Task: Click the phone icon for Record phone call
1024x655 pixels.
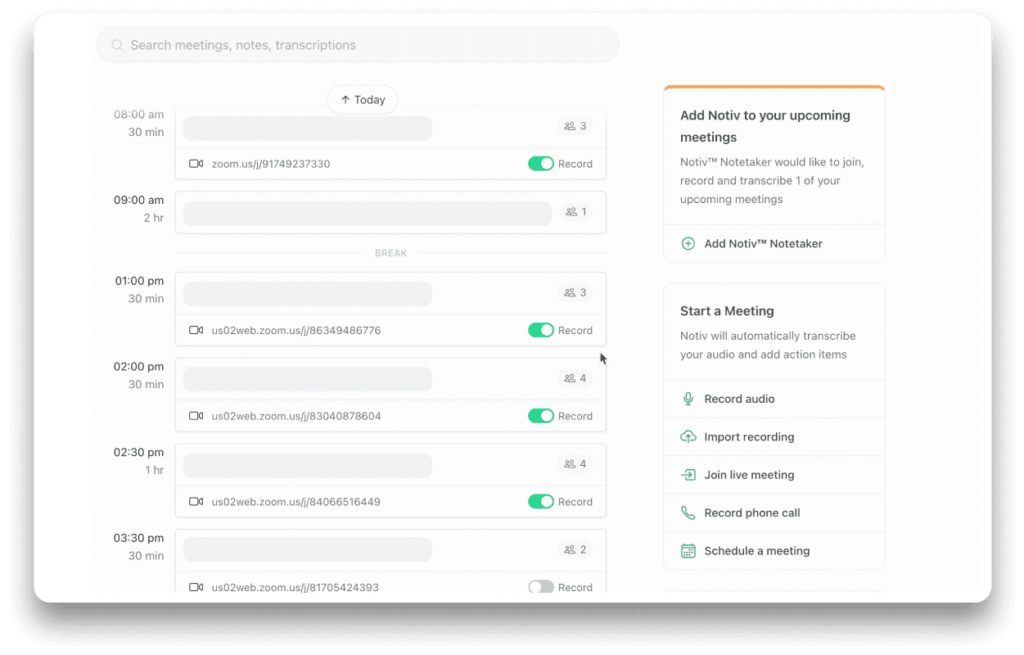Action: pos(688,513)
